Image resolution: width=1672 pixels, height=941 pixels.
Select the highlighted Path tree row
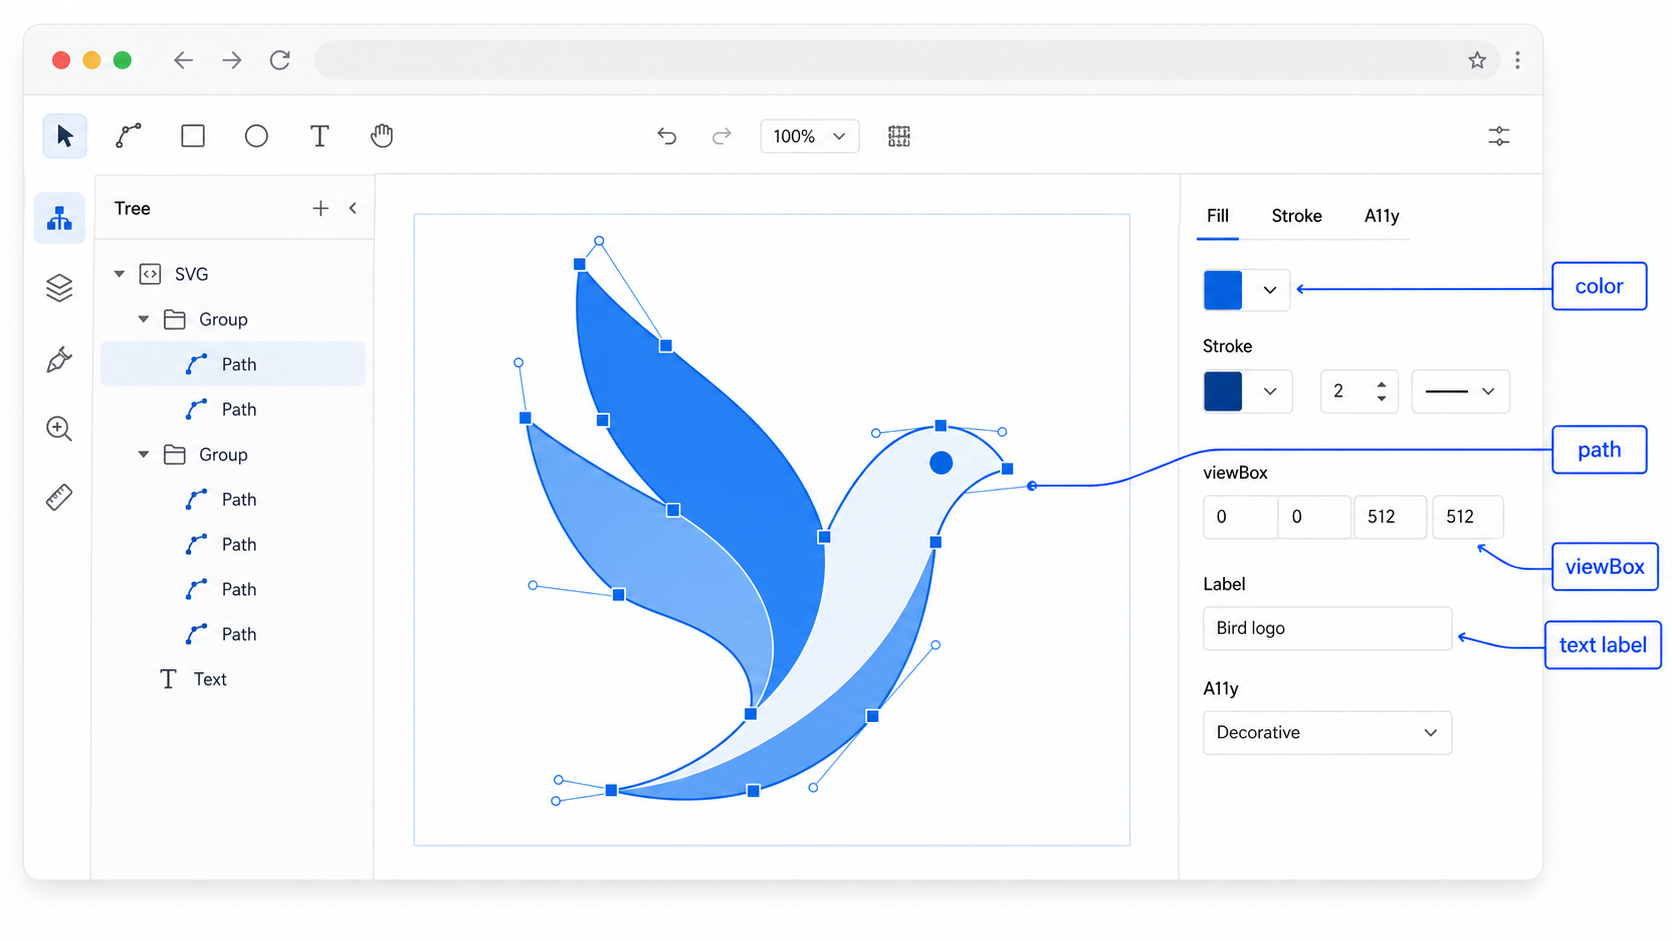tap(233, 364)
